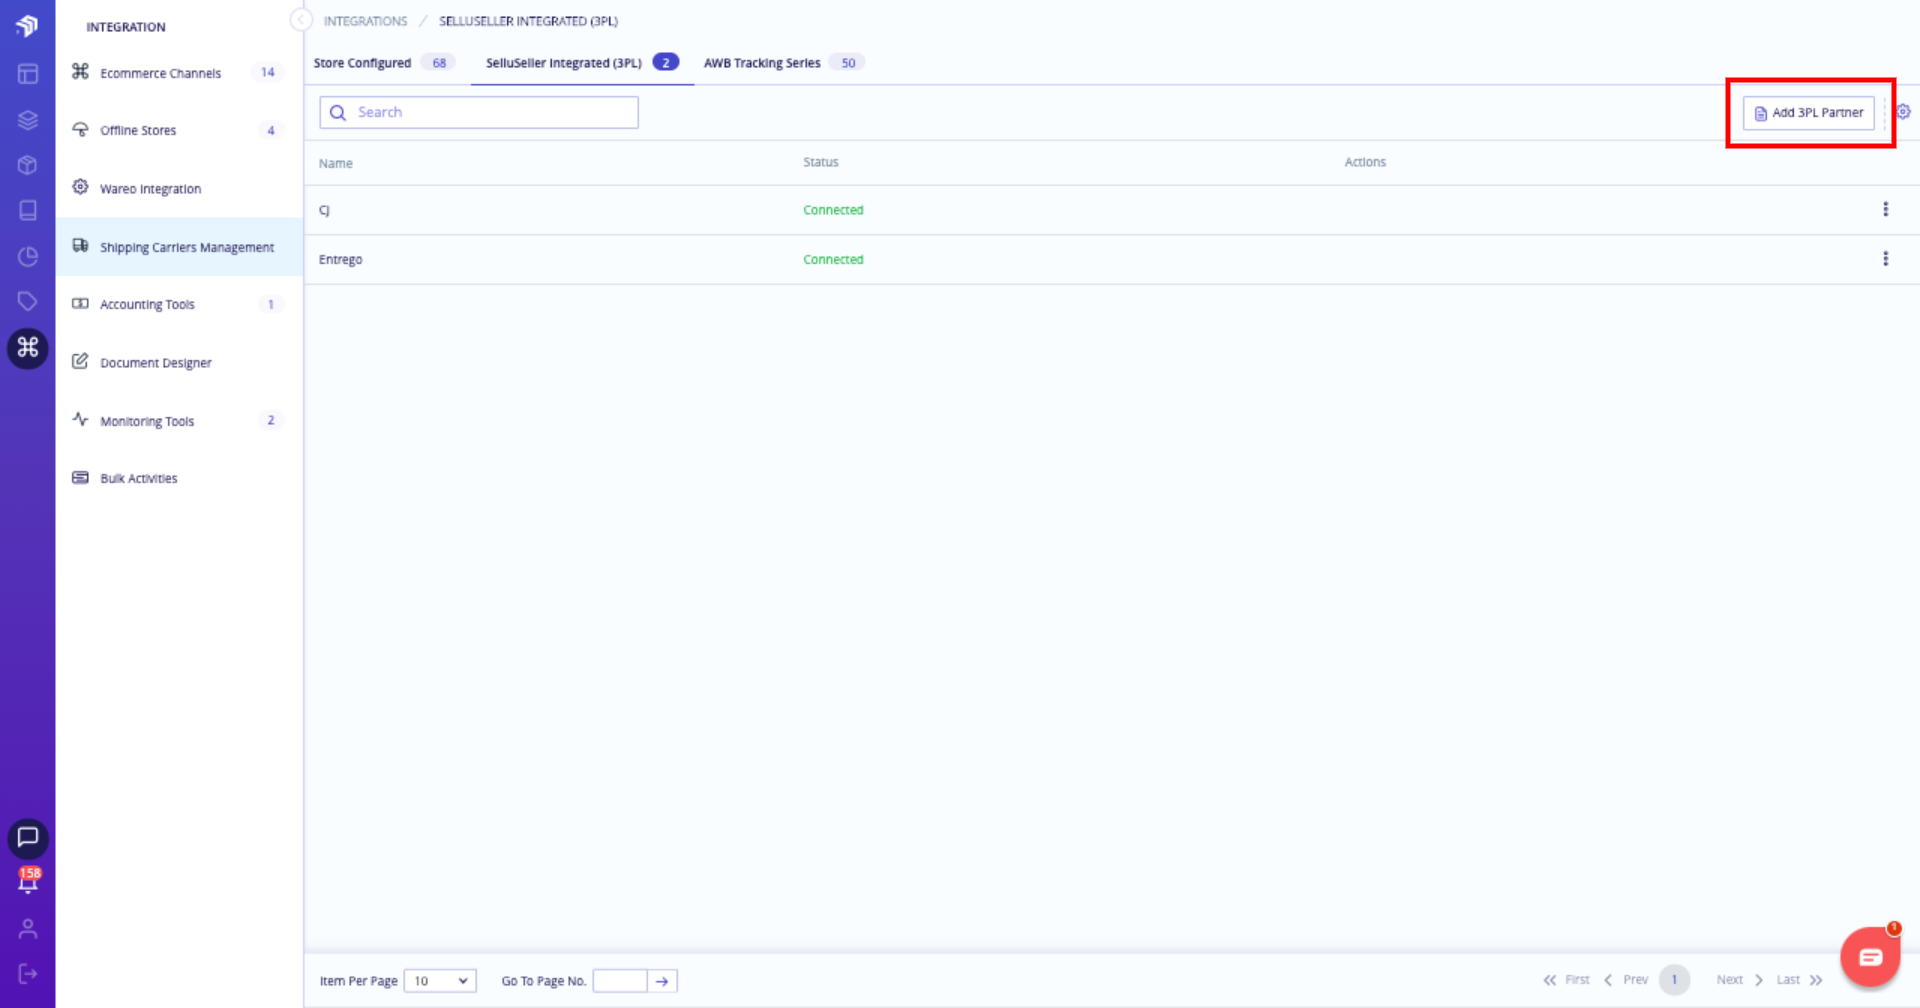Collapse the breadcrumb with the left chevron circle

point(301,19)
